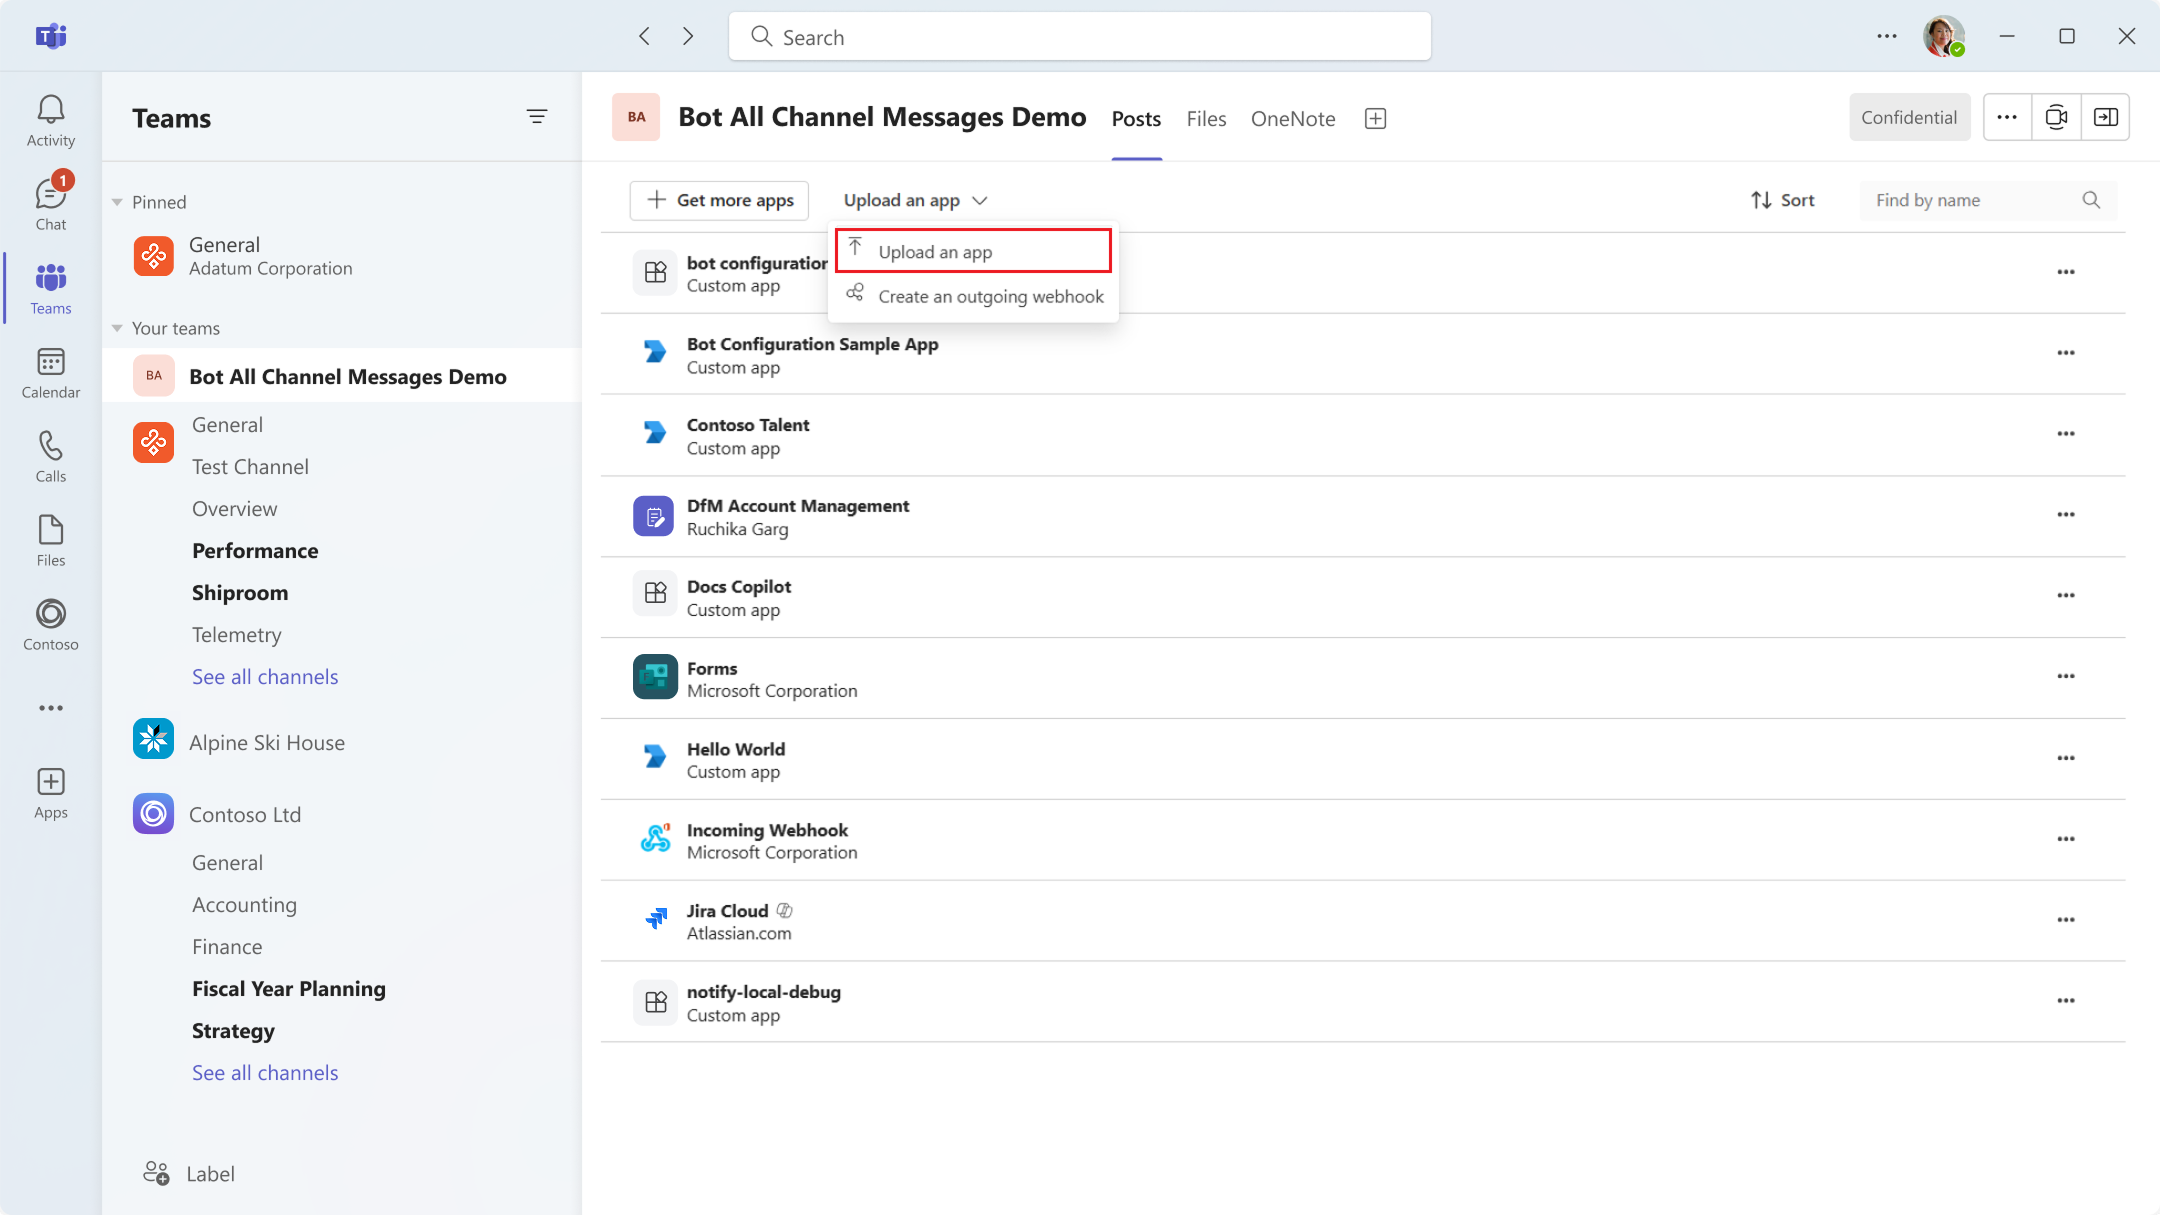Screen dimensions: 2160x1215
Task: Start a meeting with the Meet now icon
Action: 2056,117
